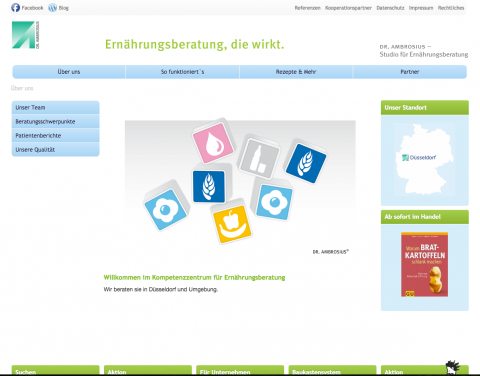This screenshot has height=376, width=480.
Task: Click Wir beraten sie in Düsseldorf text
Action: point(161,289)
